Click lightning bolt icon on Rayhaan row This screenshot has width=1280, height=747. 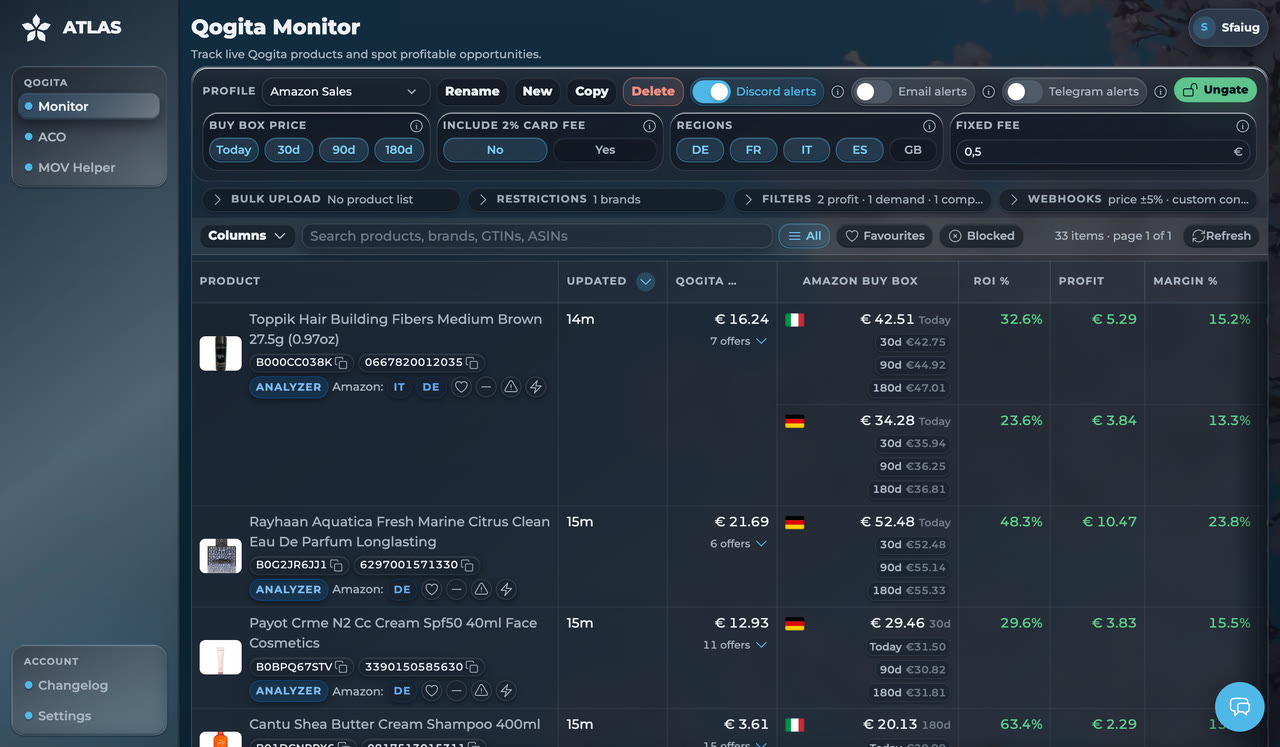pyautogui.click(x=507, y=590)
